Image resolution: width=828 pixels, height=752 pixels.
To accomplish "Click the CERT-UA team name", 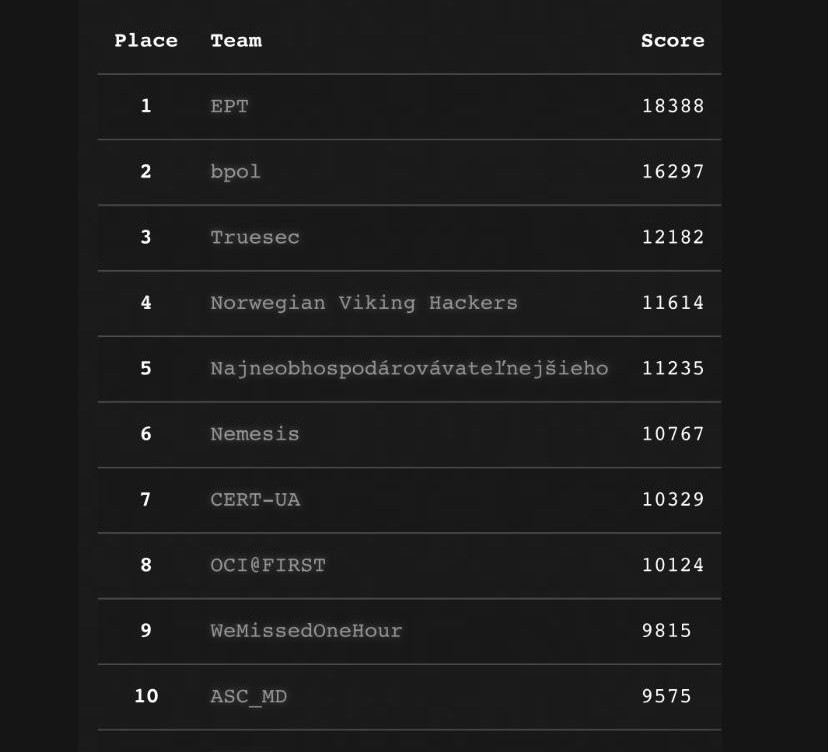I will [255, 499].
